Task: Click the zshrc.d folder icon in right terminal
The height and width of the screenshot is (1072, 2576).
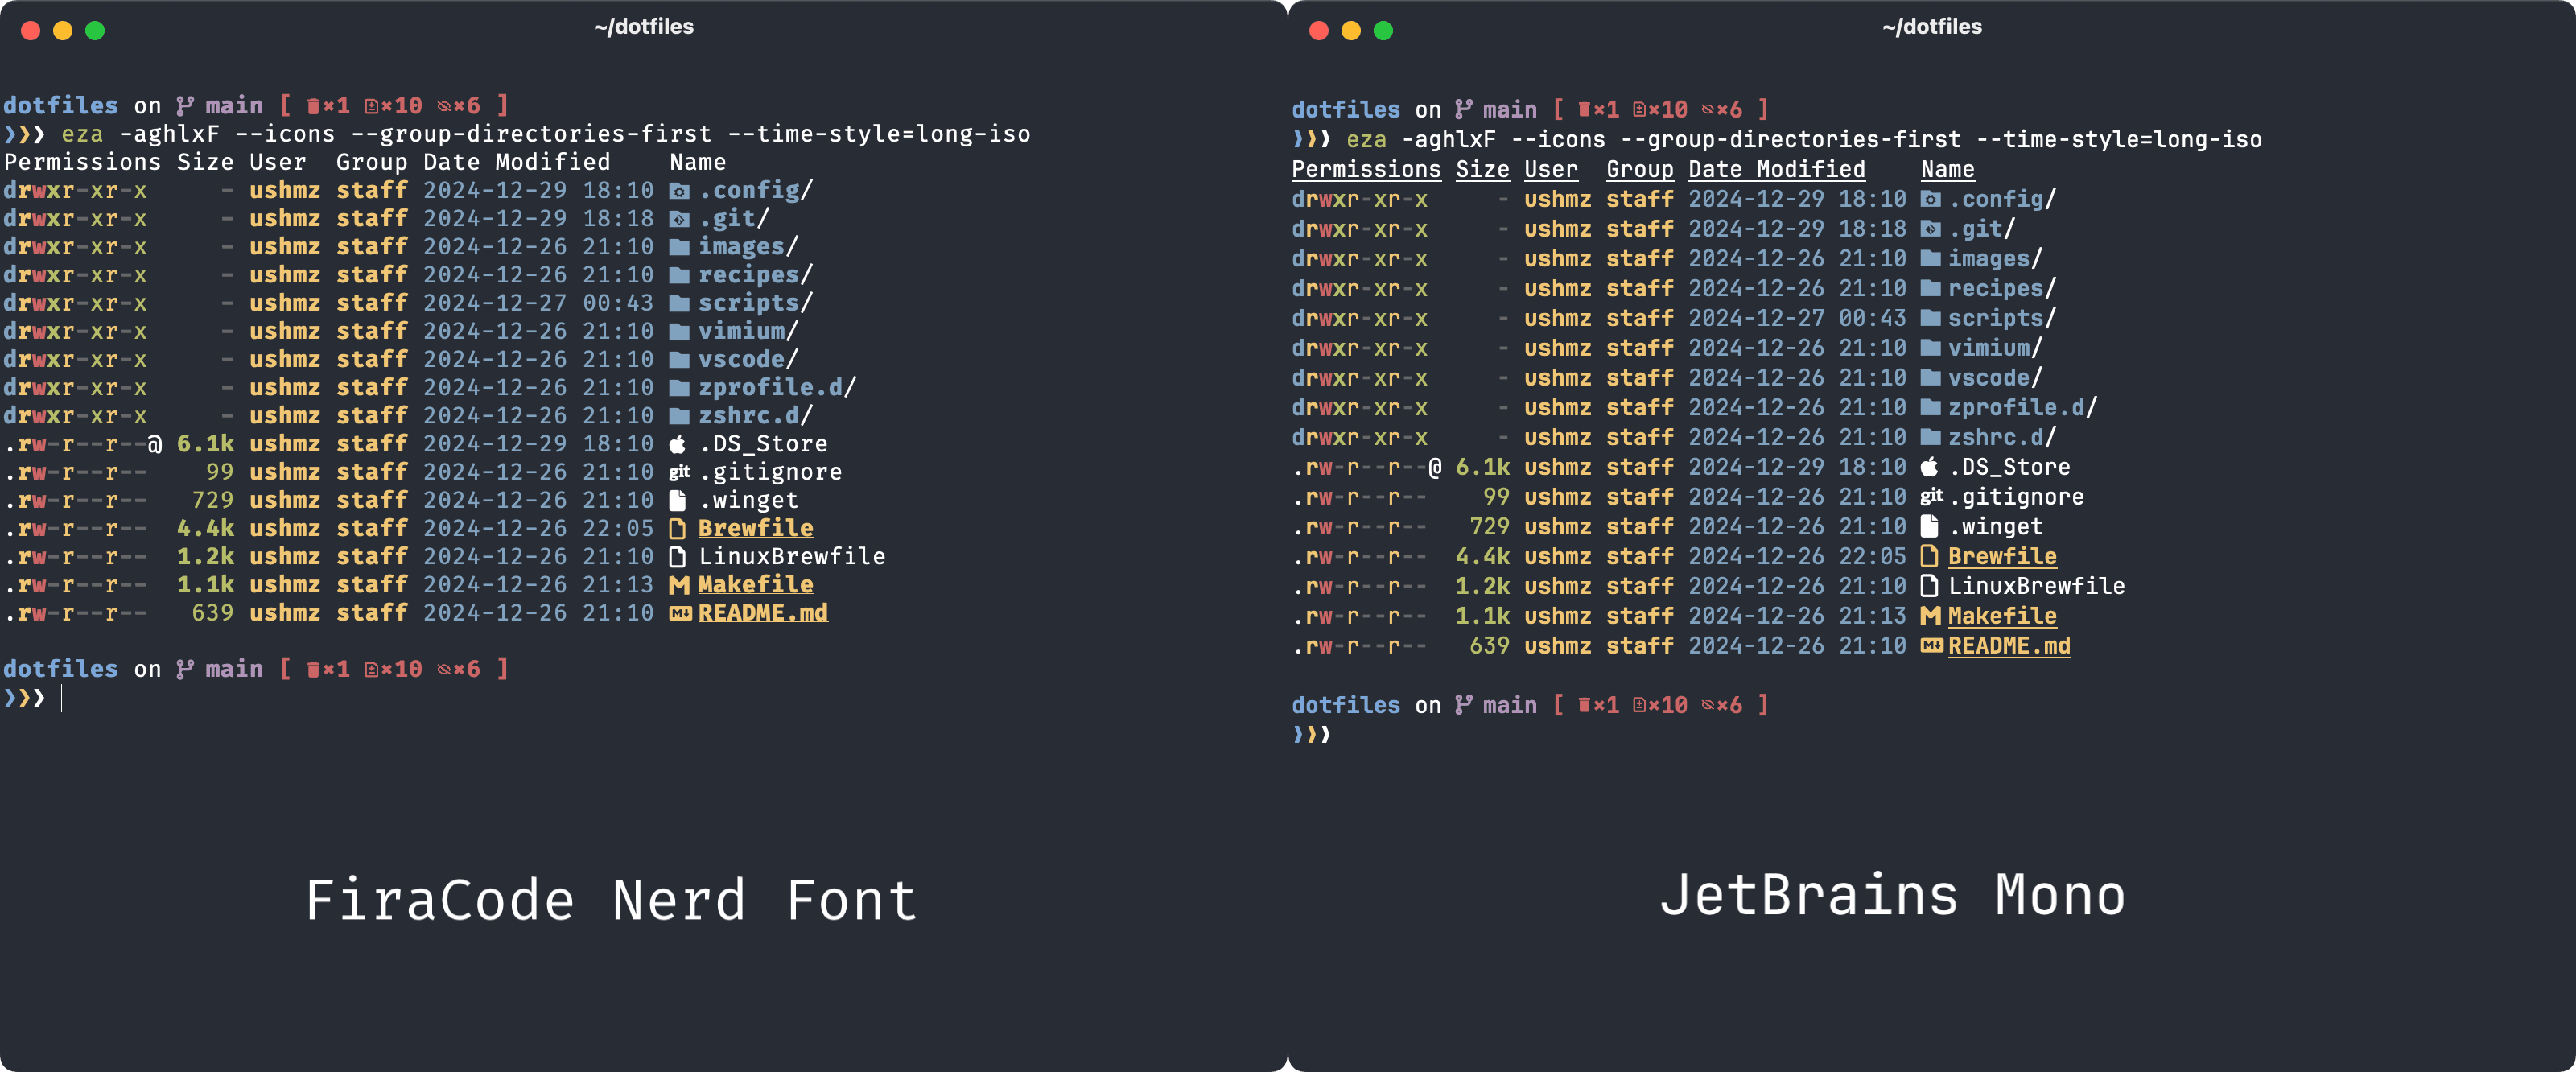Action: pos(1931,438)
